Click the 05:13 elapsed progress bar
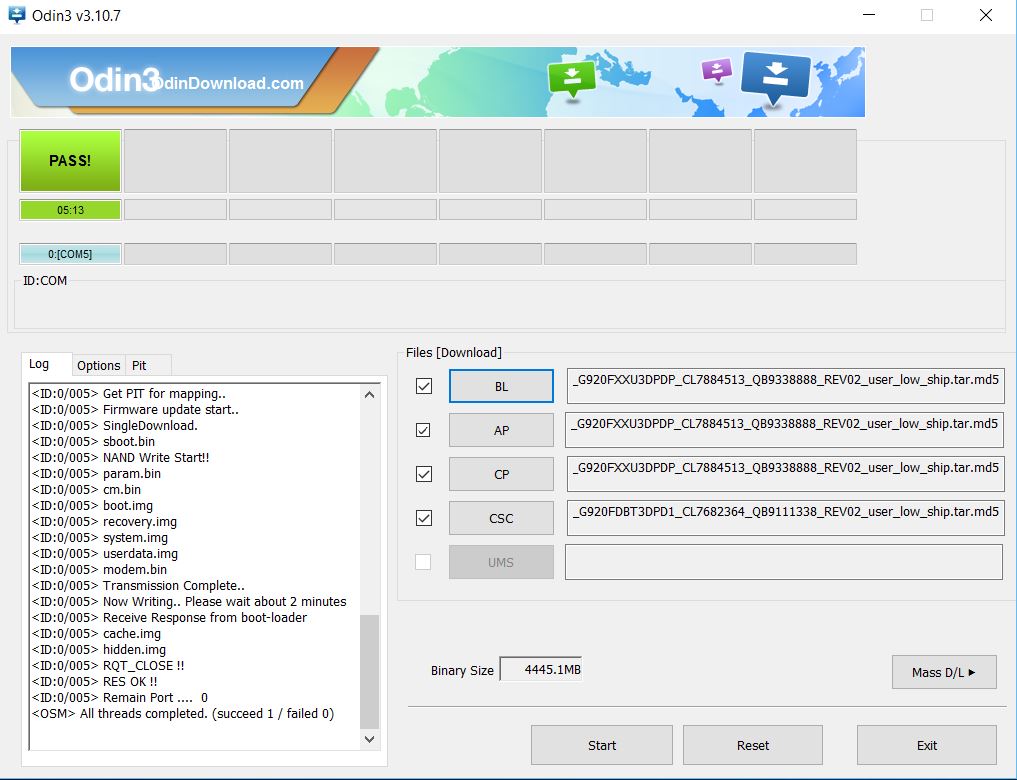This screenshot has height=780, width=1017. pos(70,210)
